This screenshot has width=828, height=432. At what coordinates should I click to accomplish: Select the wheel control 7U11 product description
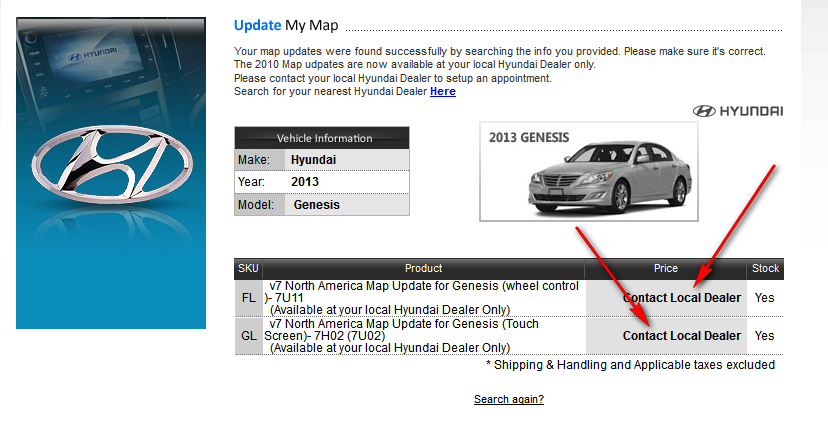click(422, 298)
